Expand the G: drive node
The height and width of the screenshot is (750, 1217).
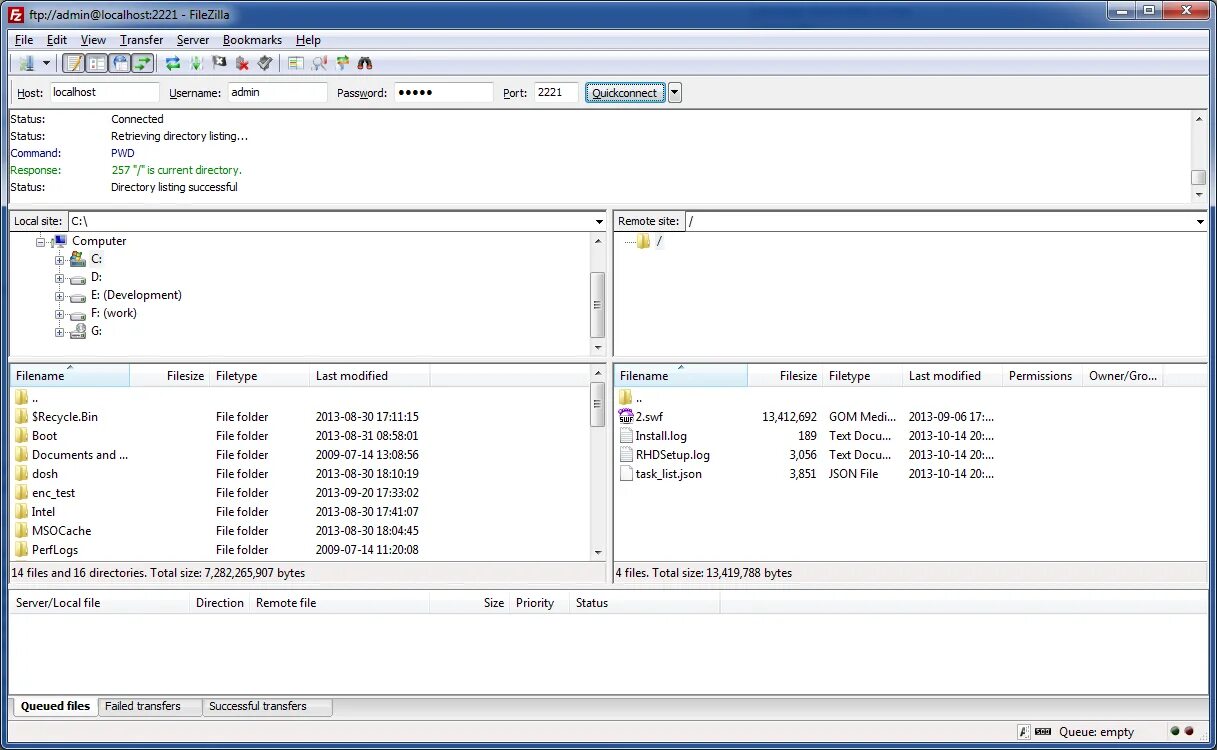pyautogui.click(x=59, y=332)
